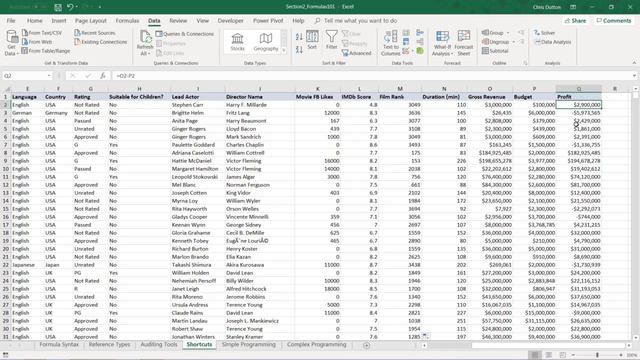Open the Get Data menu
Screen dimensions: 640x360
click(x=12, y=43)
